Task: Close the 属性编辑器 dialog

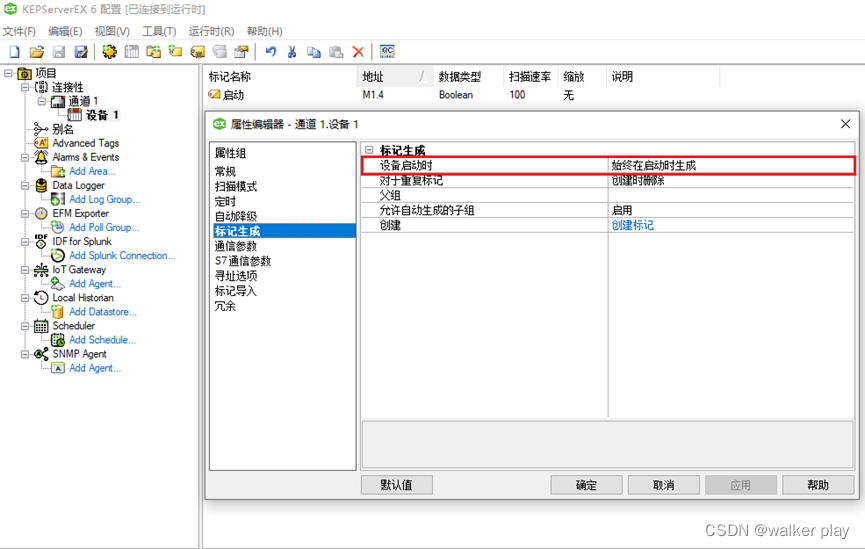Action: pyautogui.click(x=845, y=124)
